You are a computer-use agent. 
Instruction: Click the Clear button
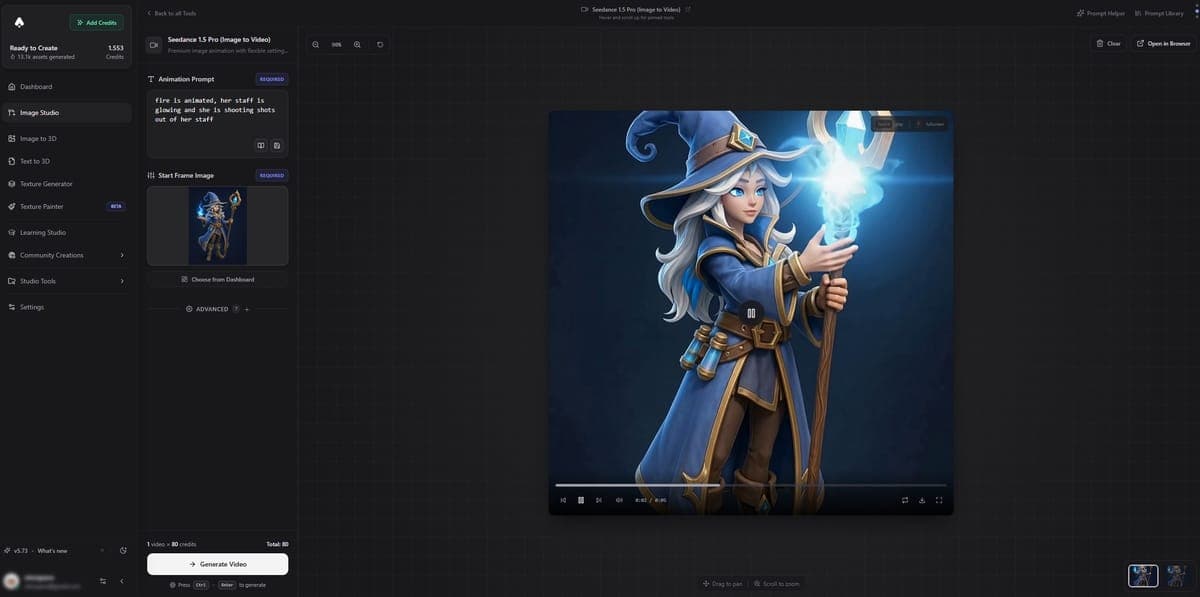pyautogui.click(x=1108, y=44)
